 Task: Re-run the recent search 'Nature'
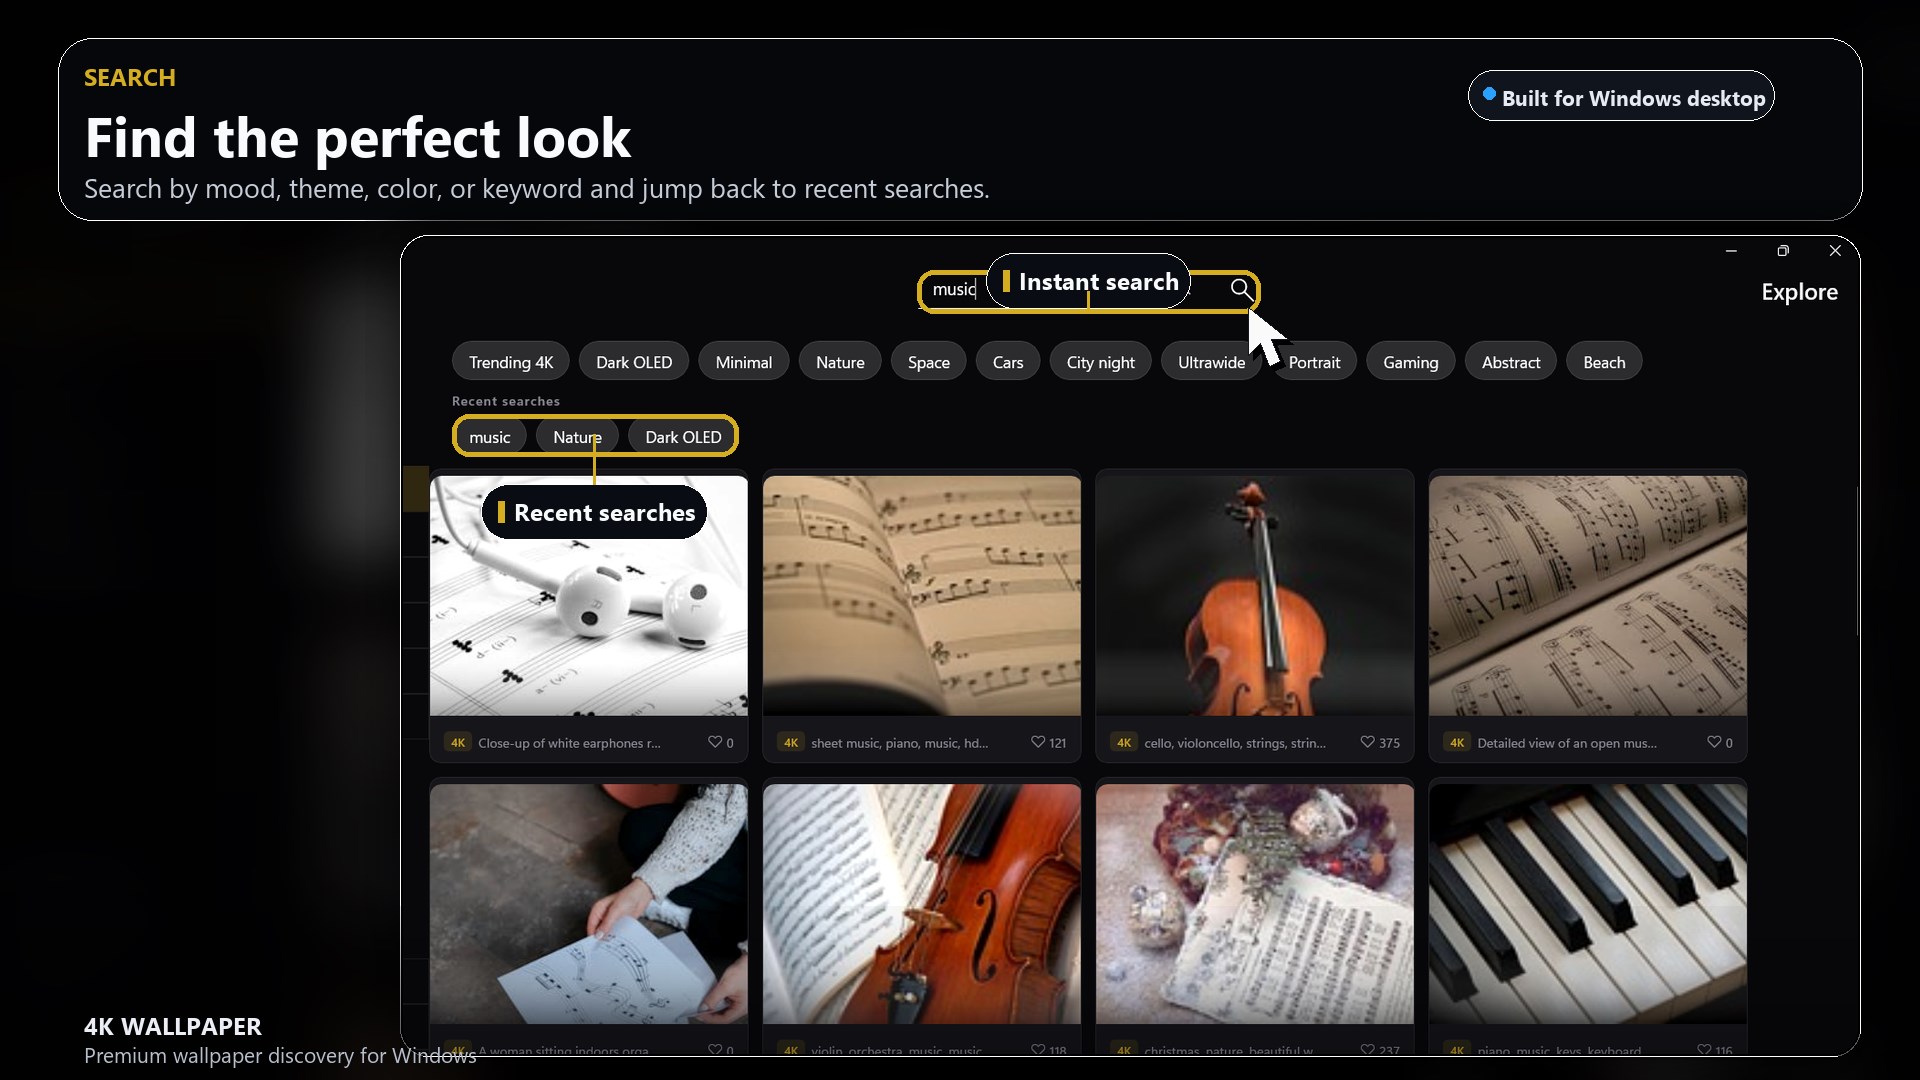point(578,437)
